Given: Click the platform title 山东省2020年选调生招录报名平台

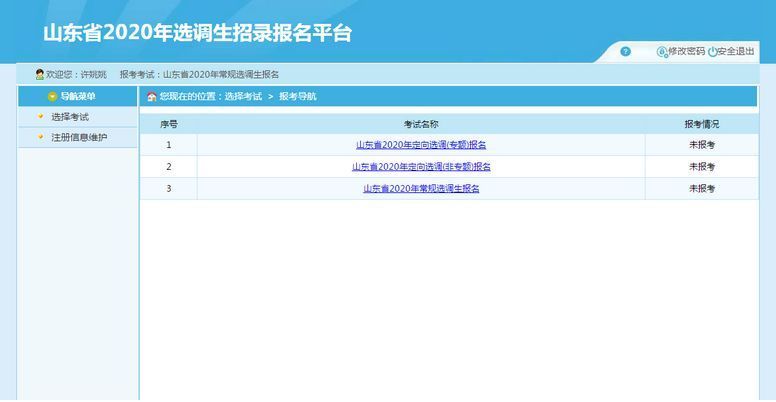Looking at the screenshot, I should pos(197,33).
